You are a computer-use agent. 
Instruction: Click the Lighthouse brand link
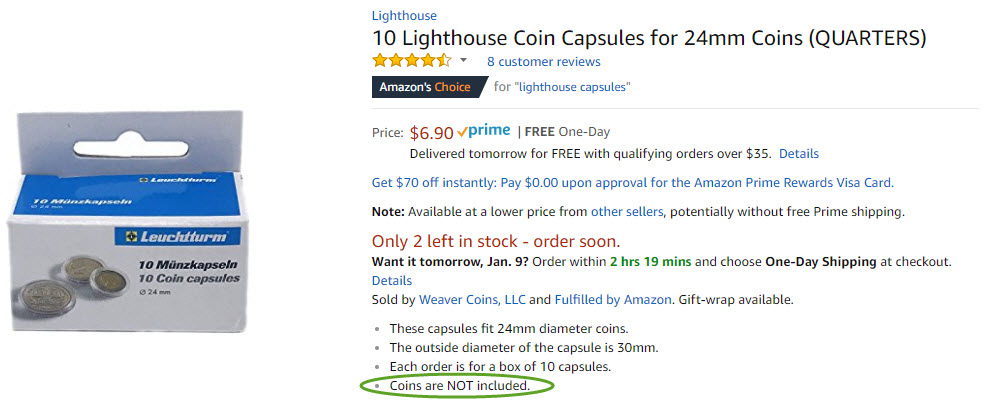coord(404,16)
